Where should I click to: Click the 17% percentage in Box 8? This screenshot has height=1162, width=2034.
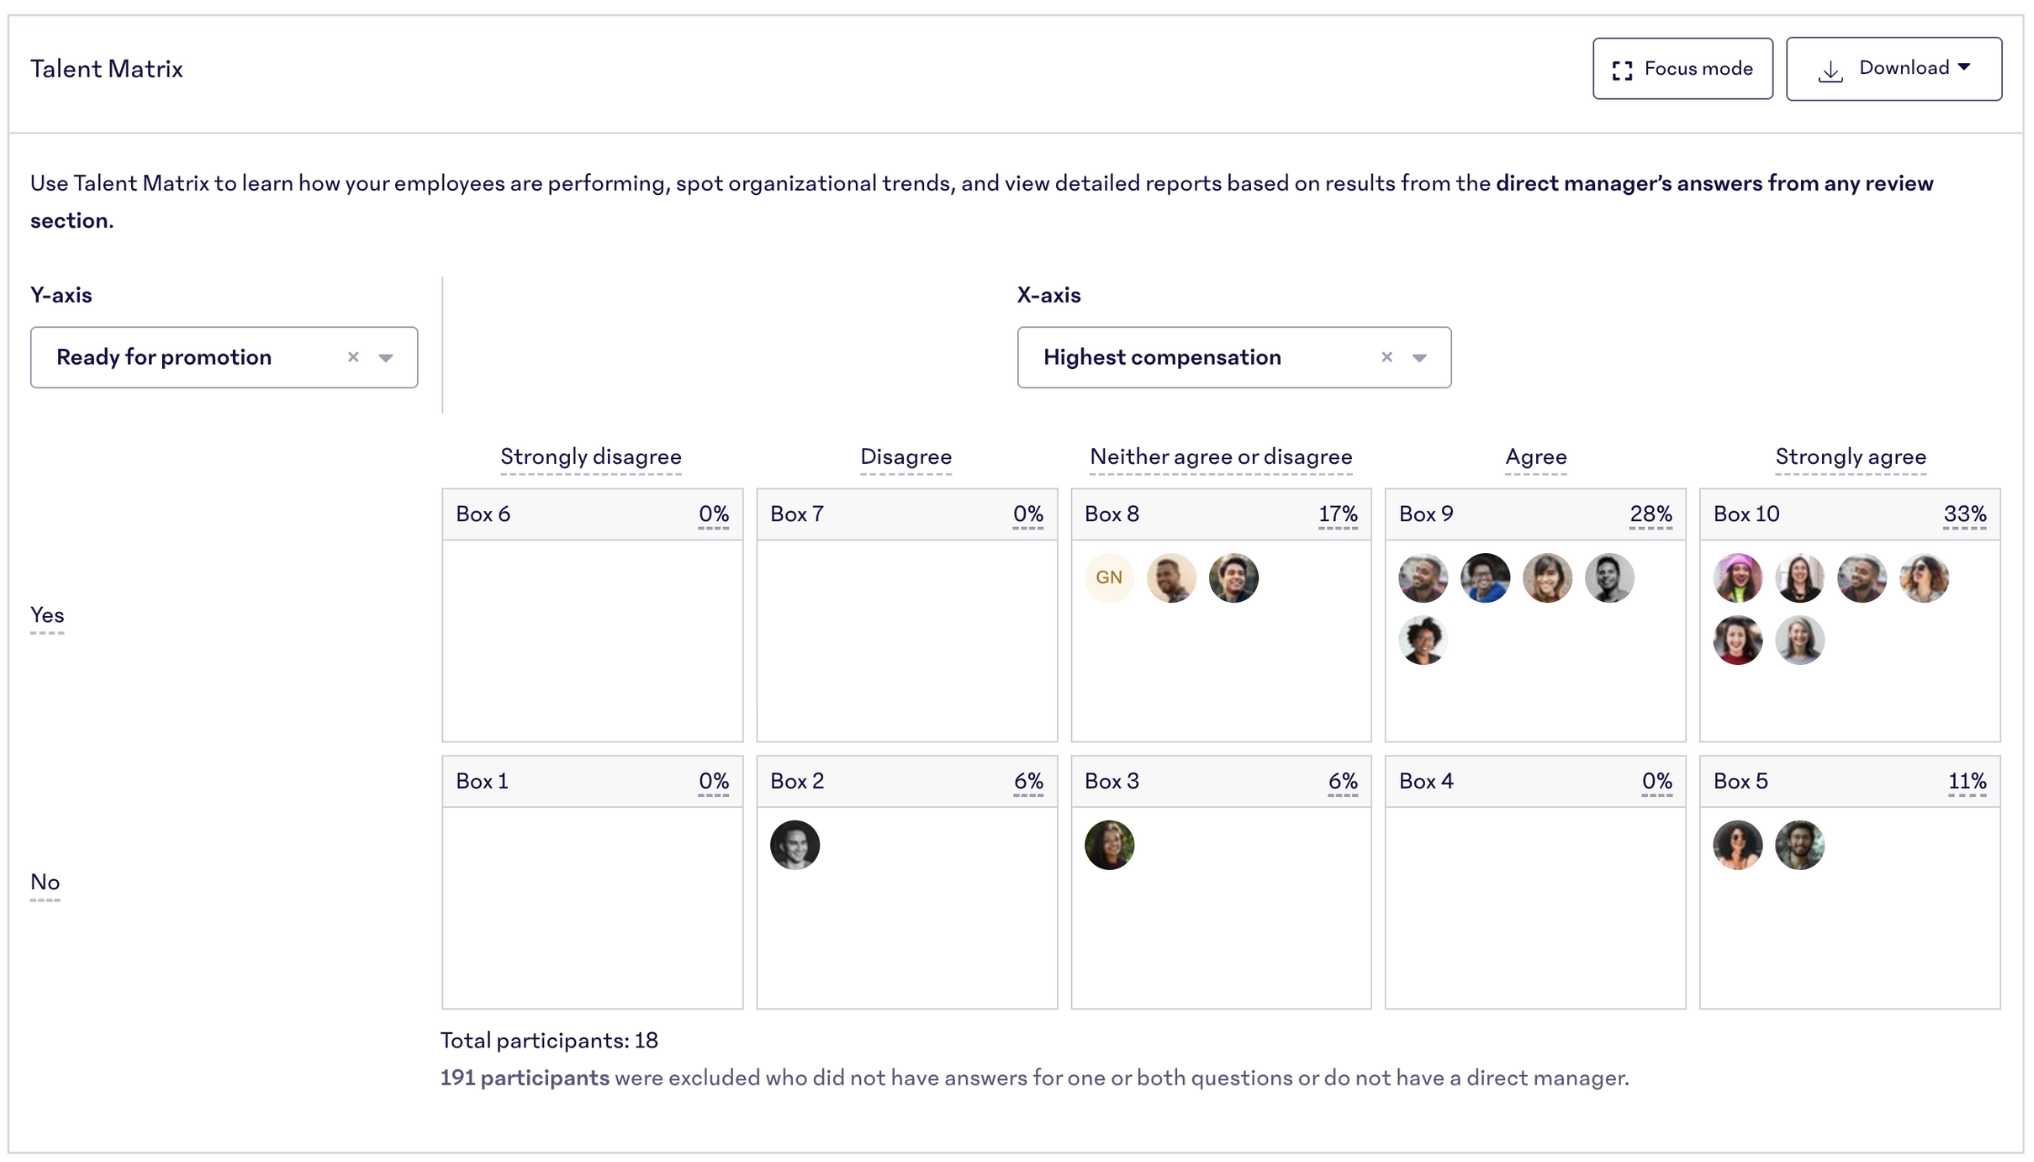(x=1337, y=514)
